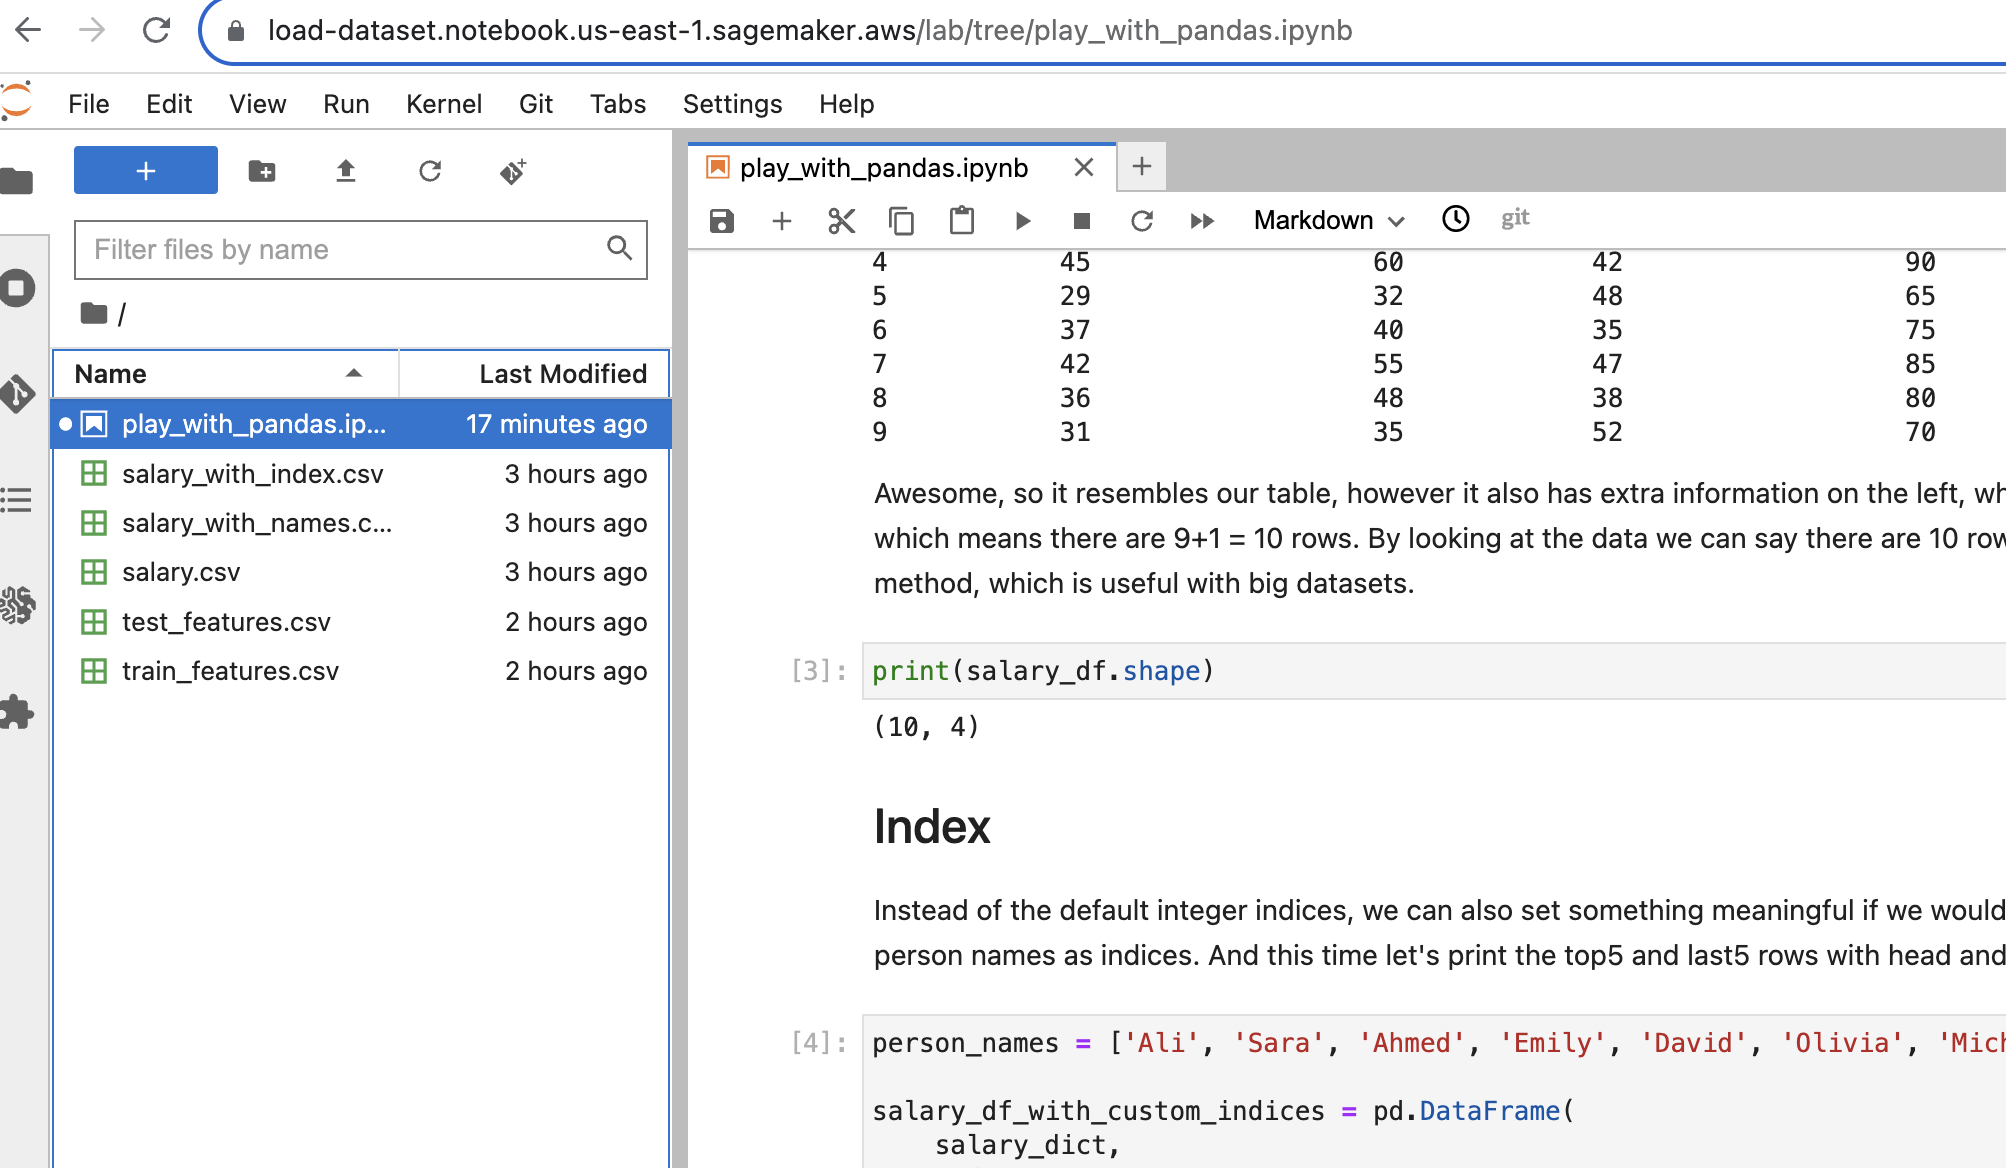The height and width of the screenshot is (1168, 2006).
Task: Open the Run menu
Action: [346, 104]
